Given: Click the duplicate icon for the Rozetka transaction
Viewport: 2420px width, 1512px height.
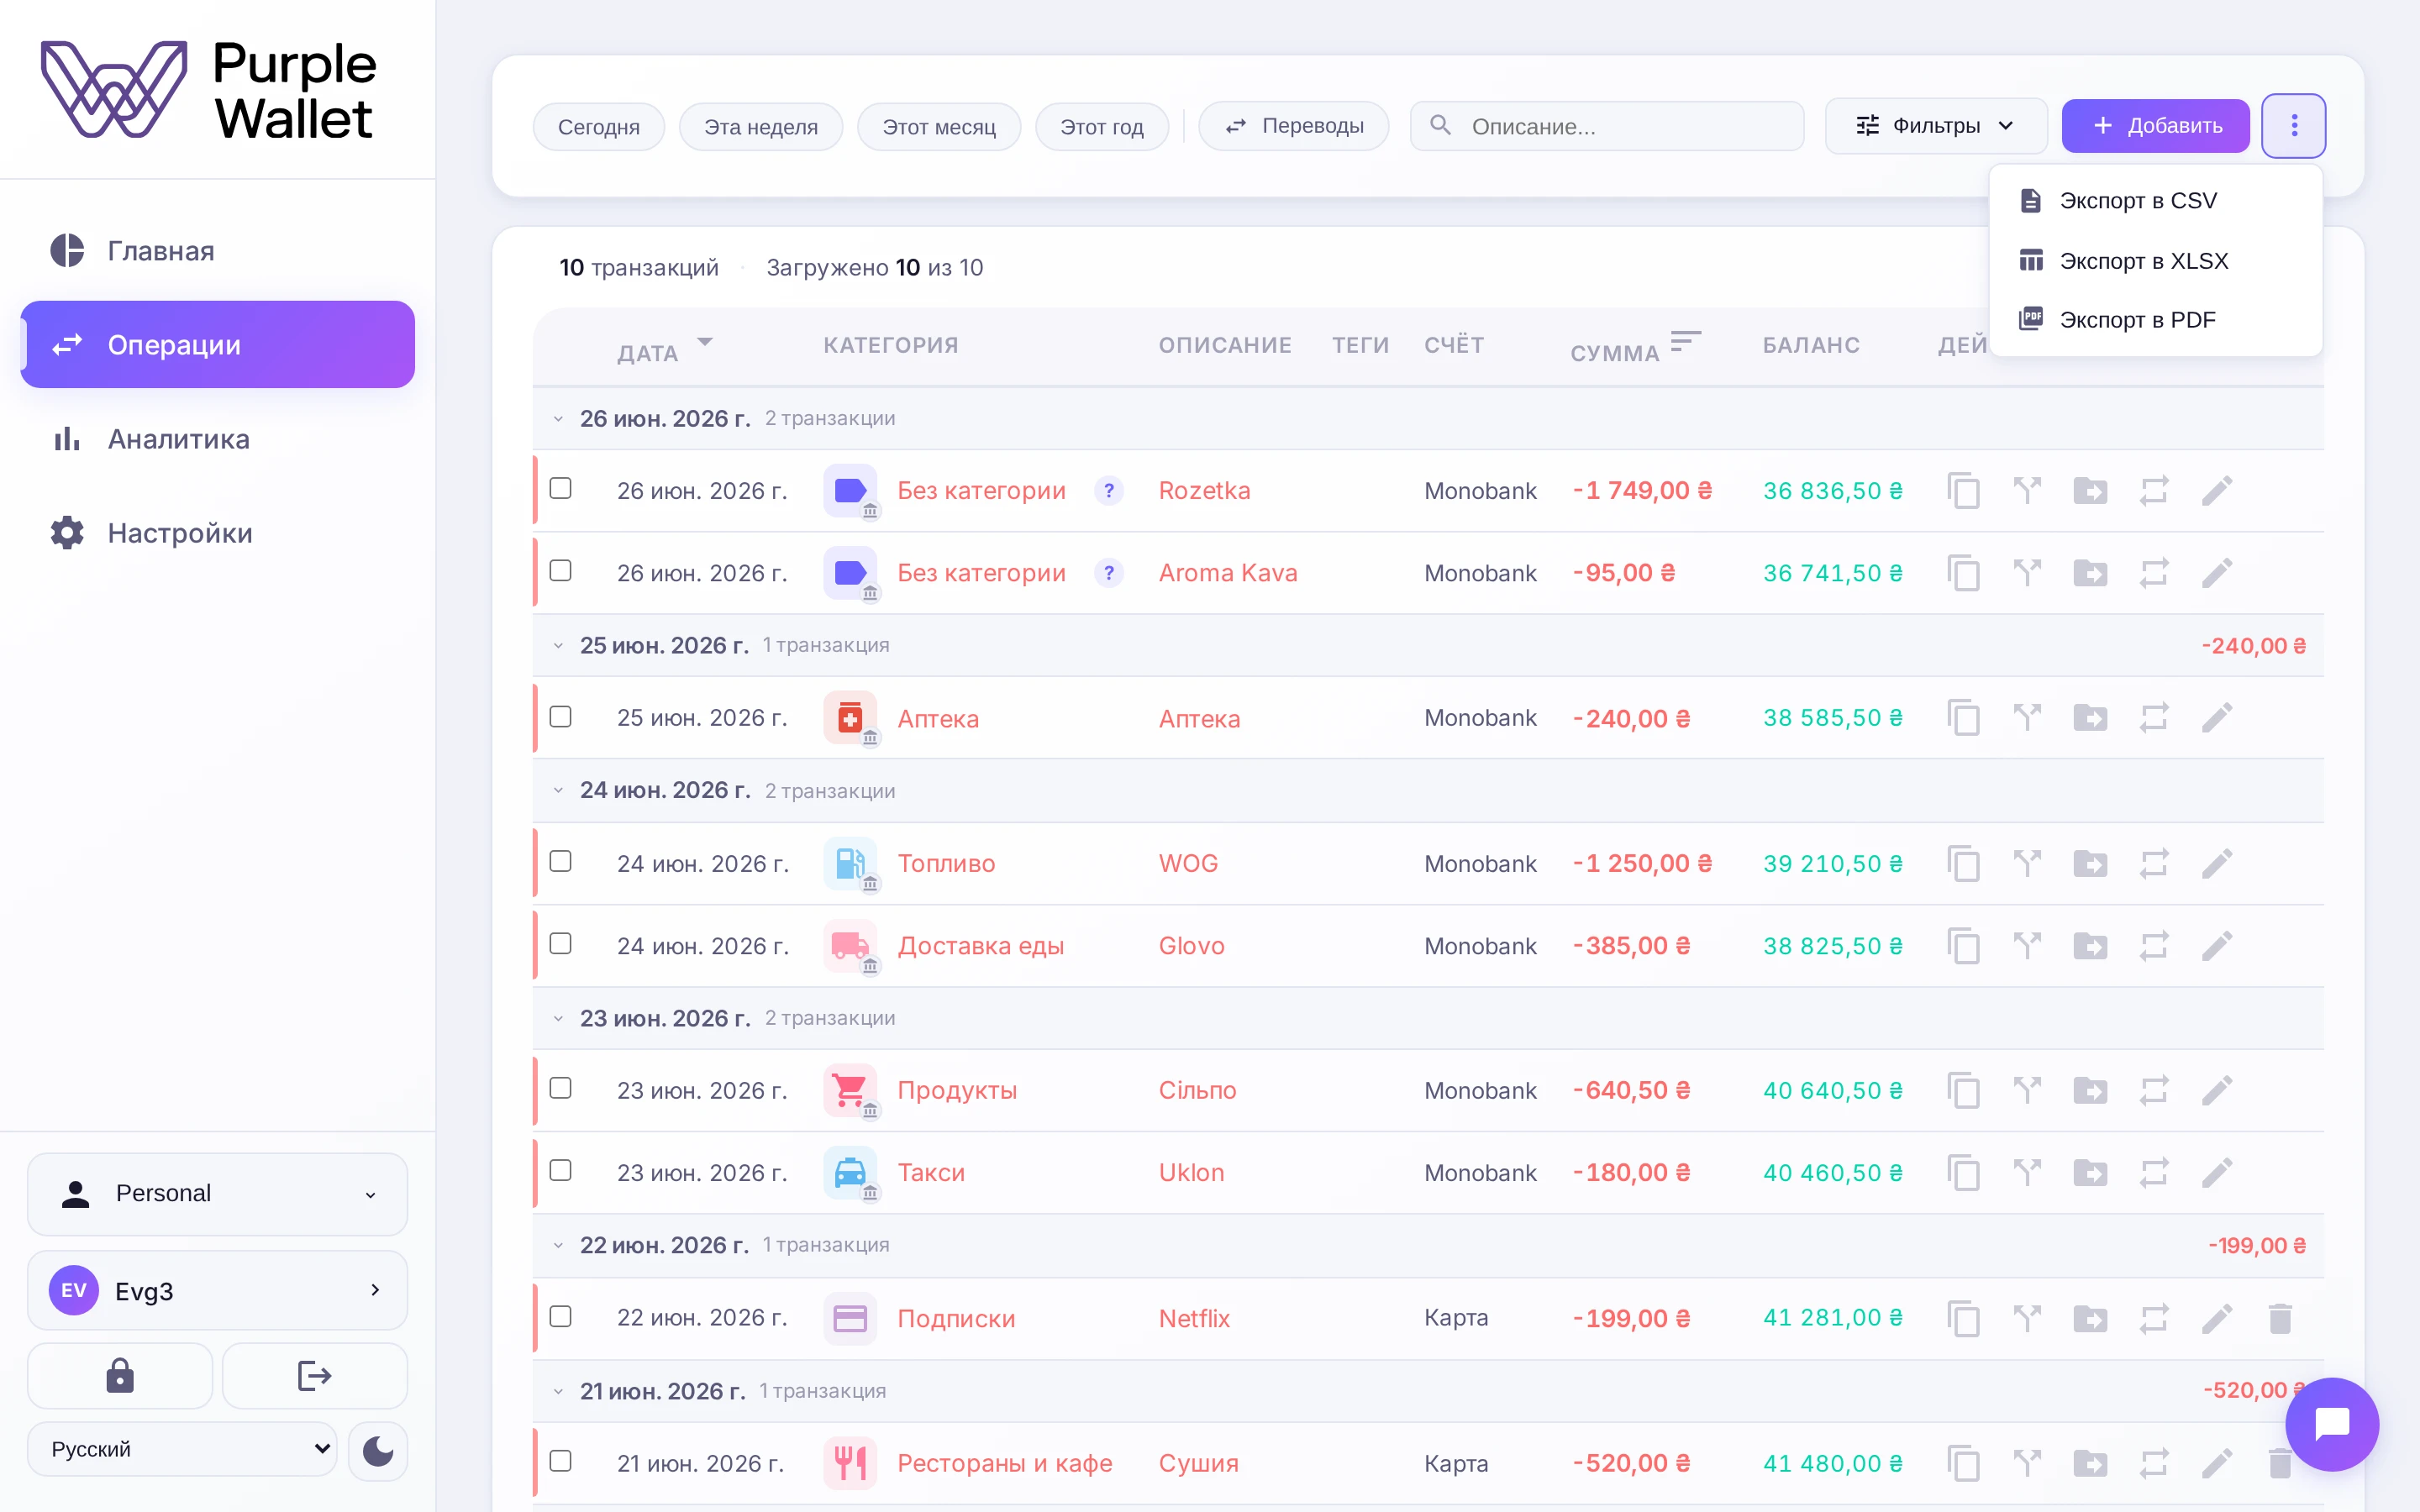Looking at the screenshot, I should point(1964,491).
